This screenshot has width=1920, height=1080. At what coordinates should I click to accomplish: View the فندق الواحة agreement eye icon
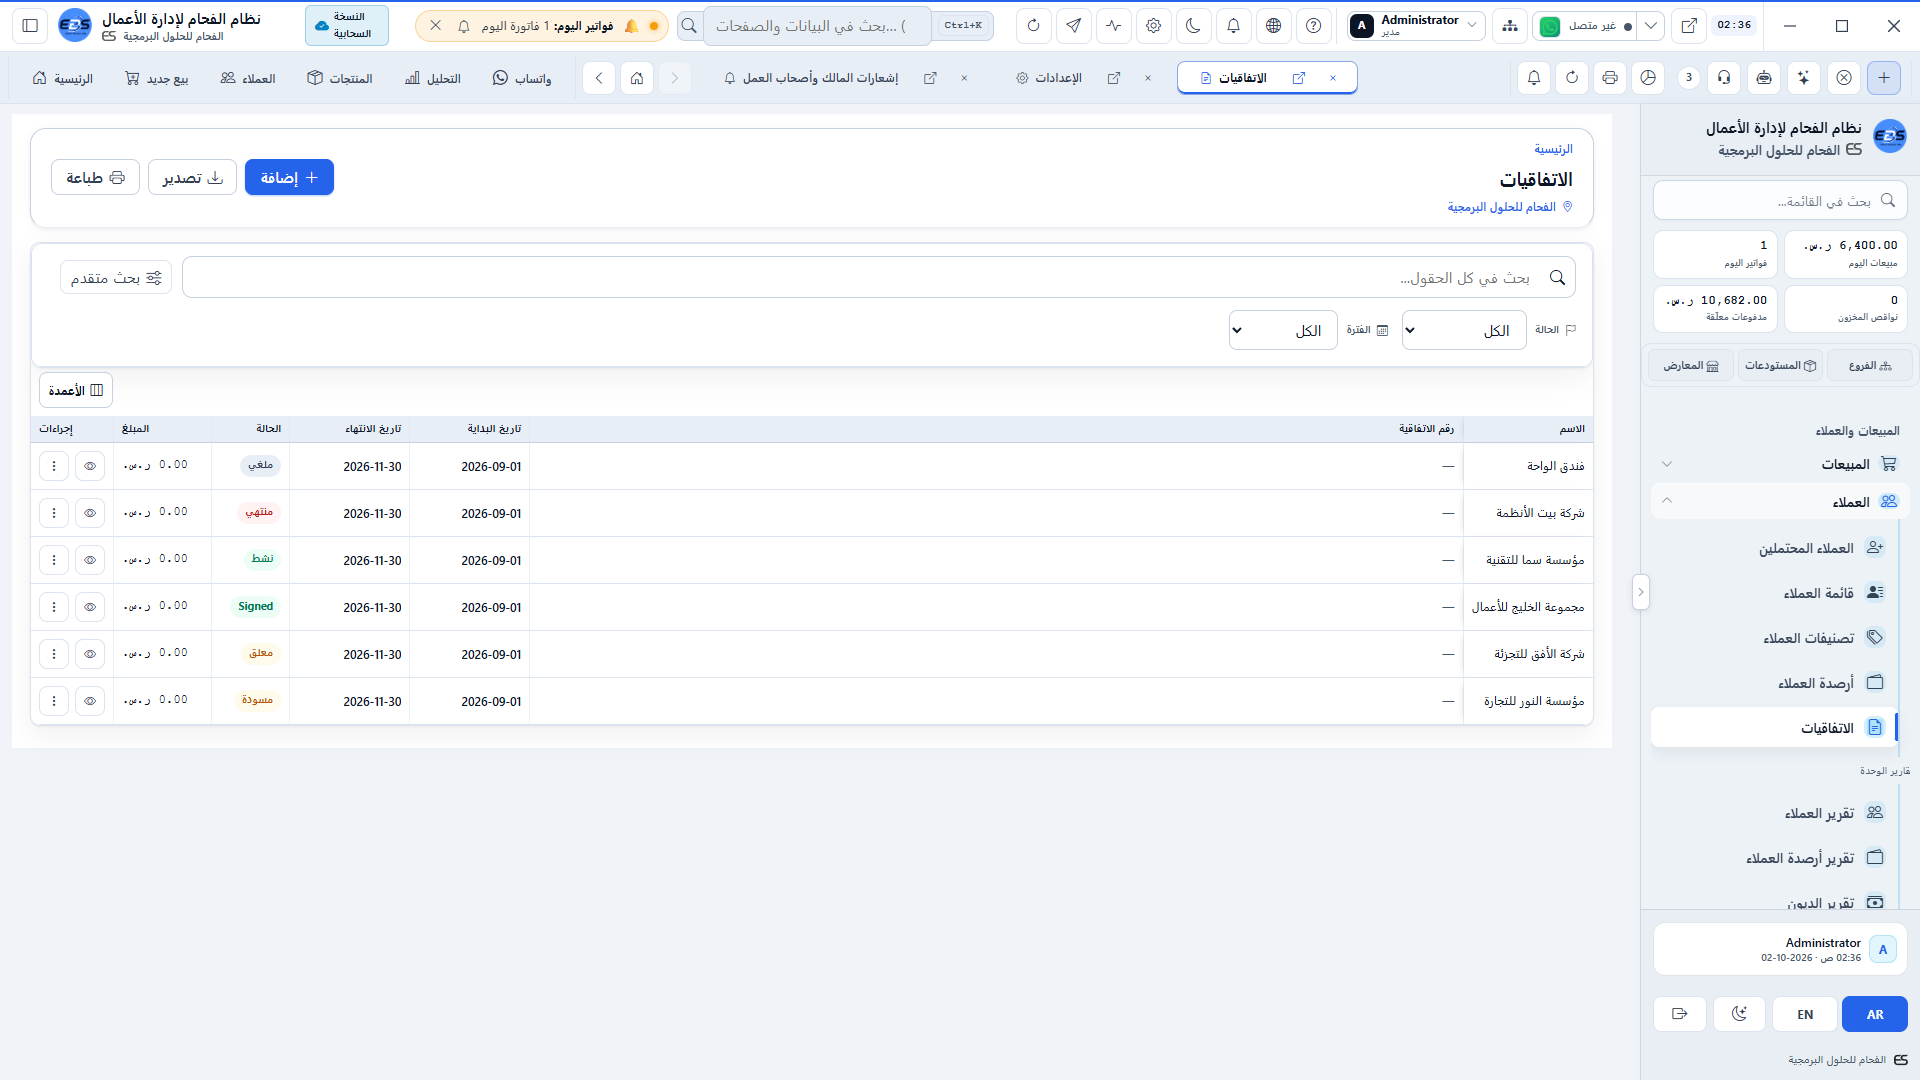(90, 466)
